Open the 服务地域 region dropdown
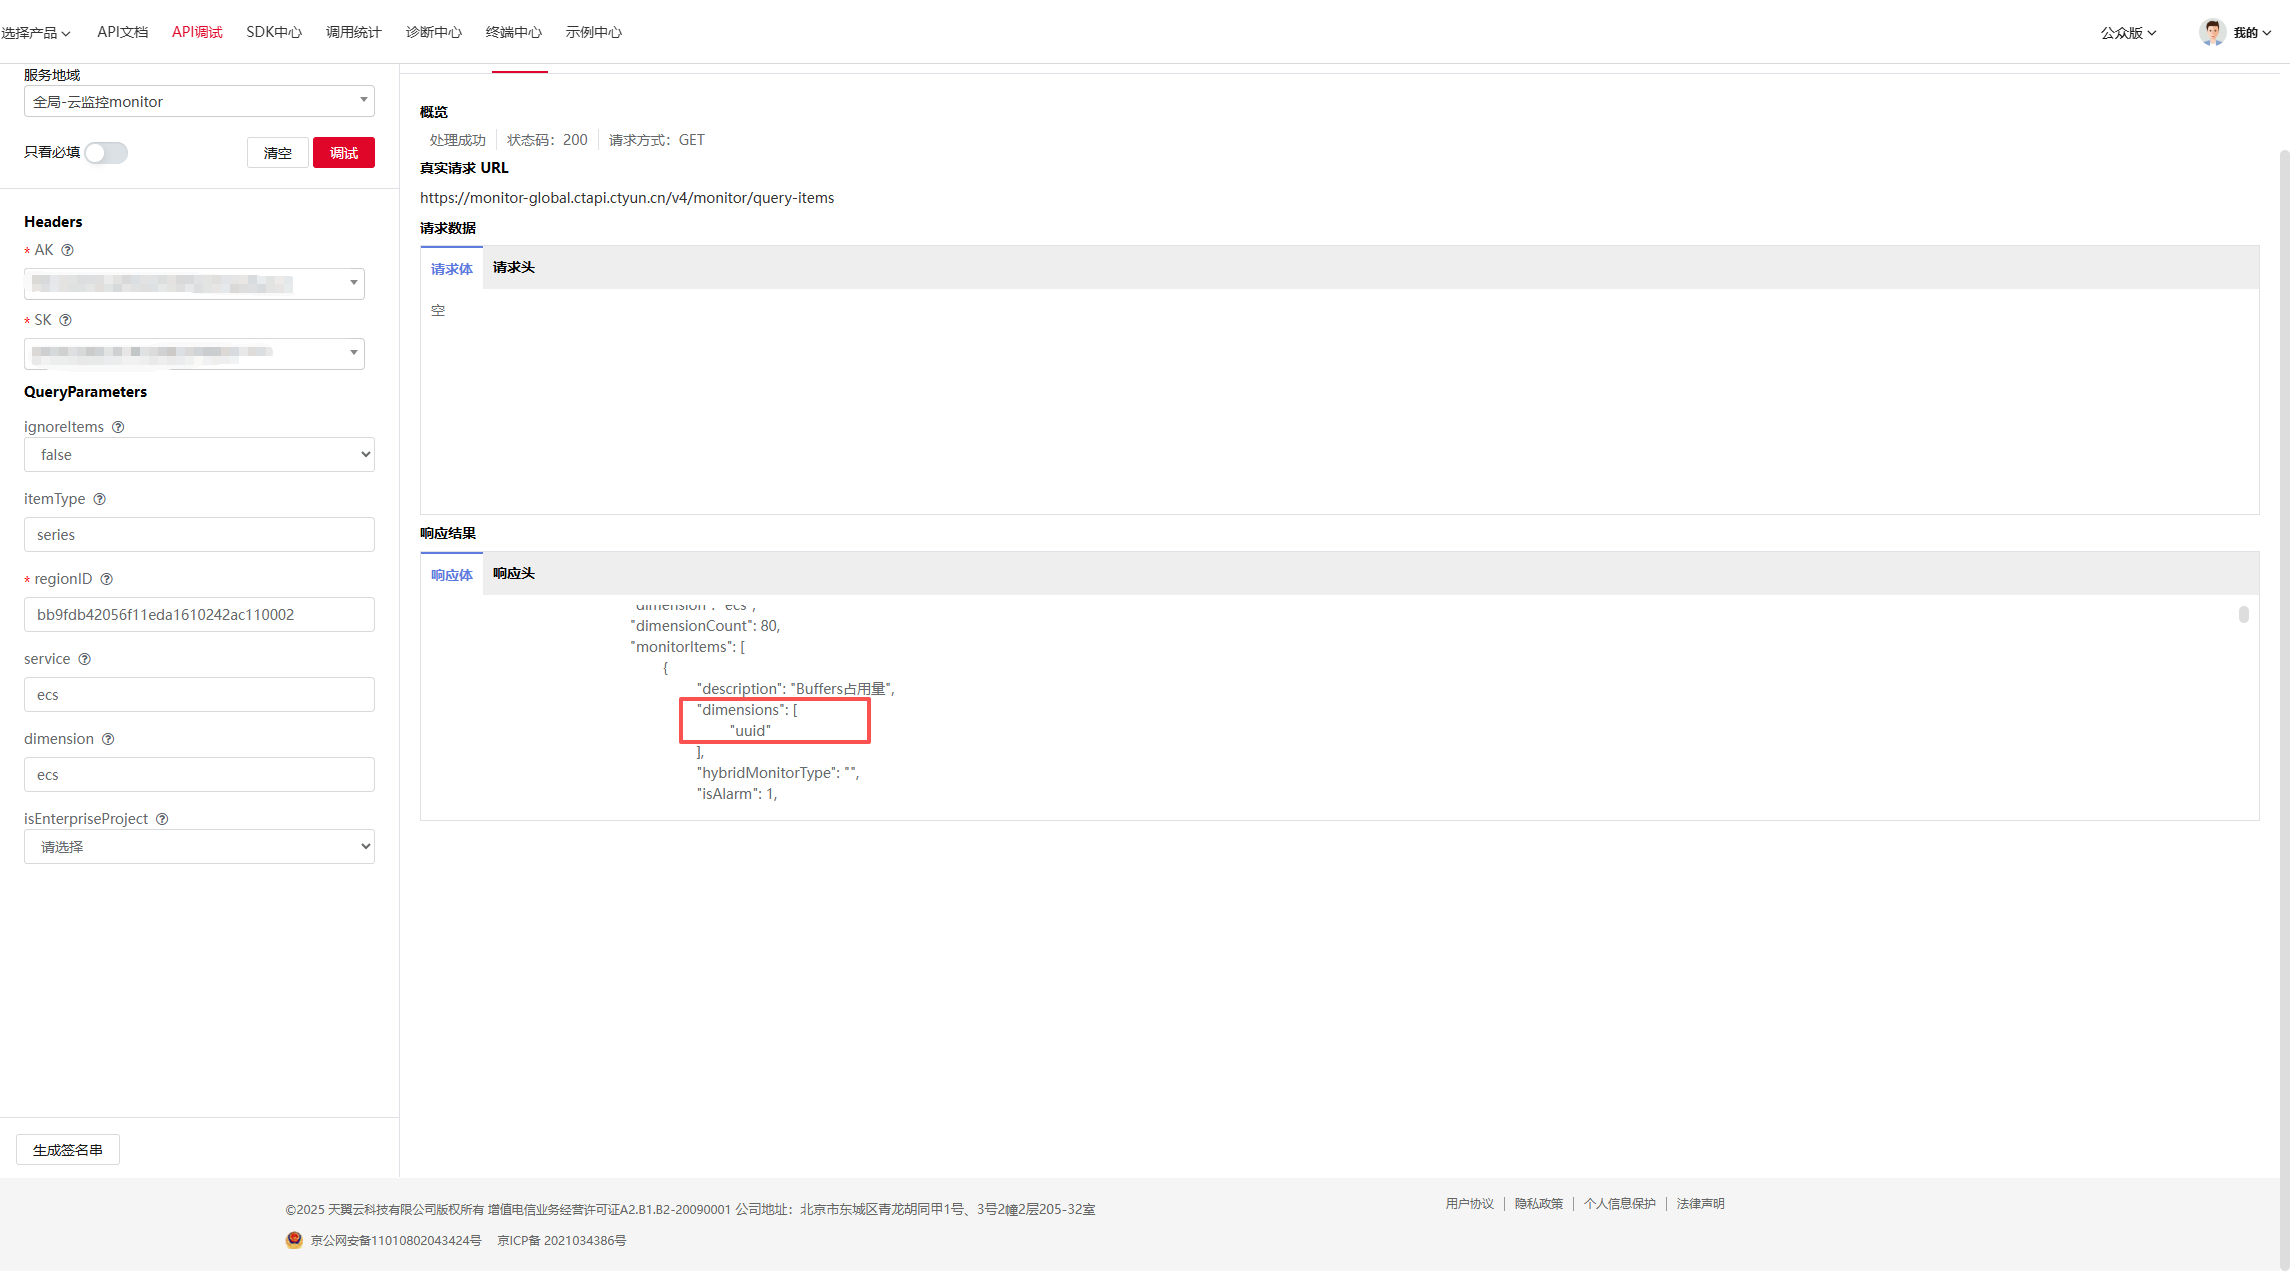Screen dimensions: 2290x1271 (199, 101)
